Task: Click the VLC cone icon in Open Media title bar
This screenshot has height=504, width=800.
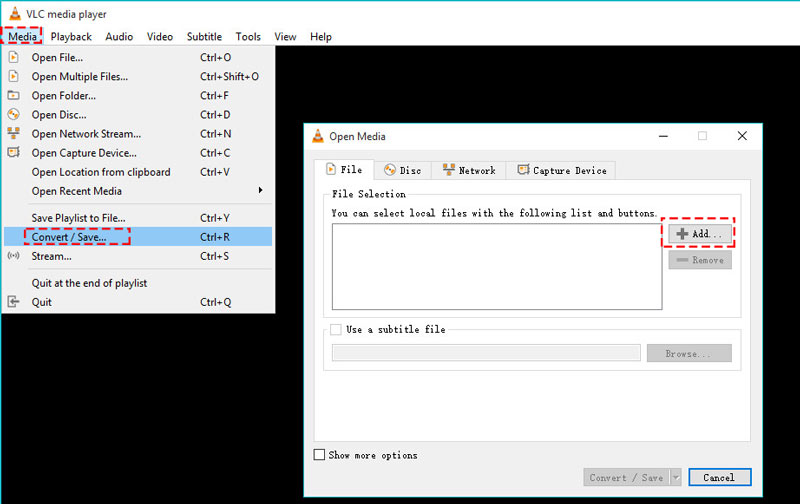Action: [x=318, y=137]
